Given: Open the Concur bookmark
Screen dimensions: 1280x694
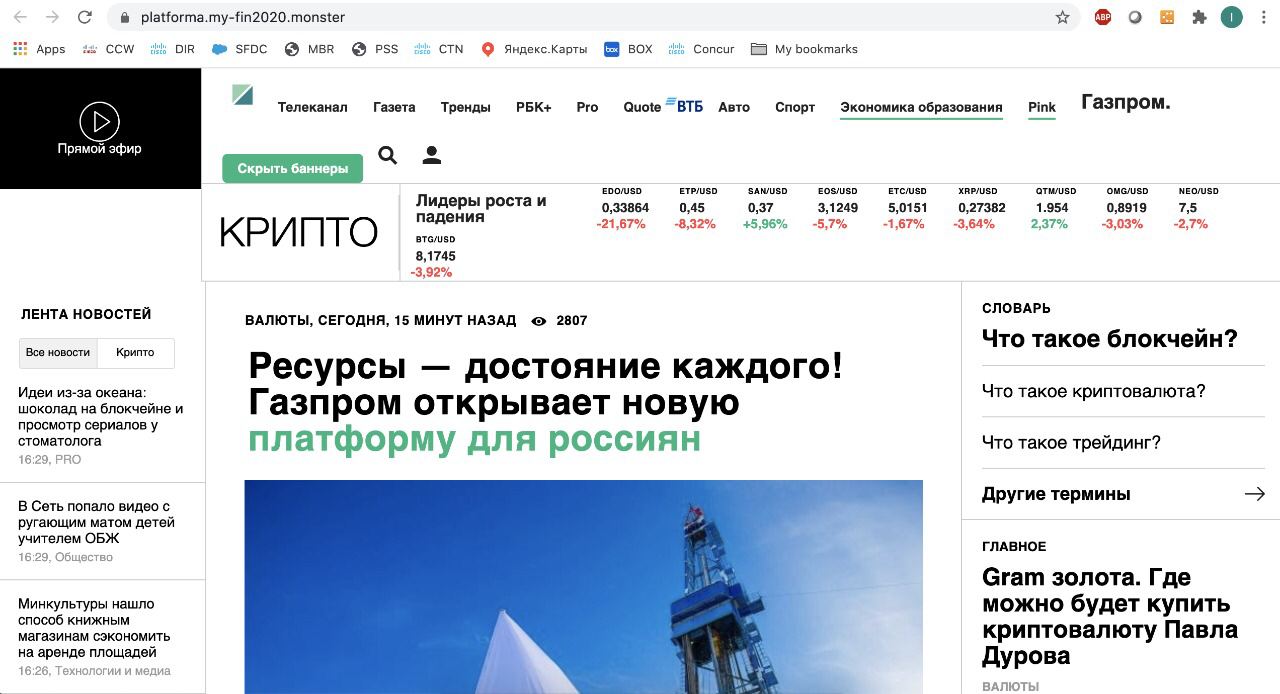Looking at the screenshot, I should pyautogui.click(x=701, y=49).
